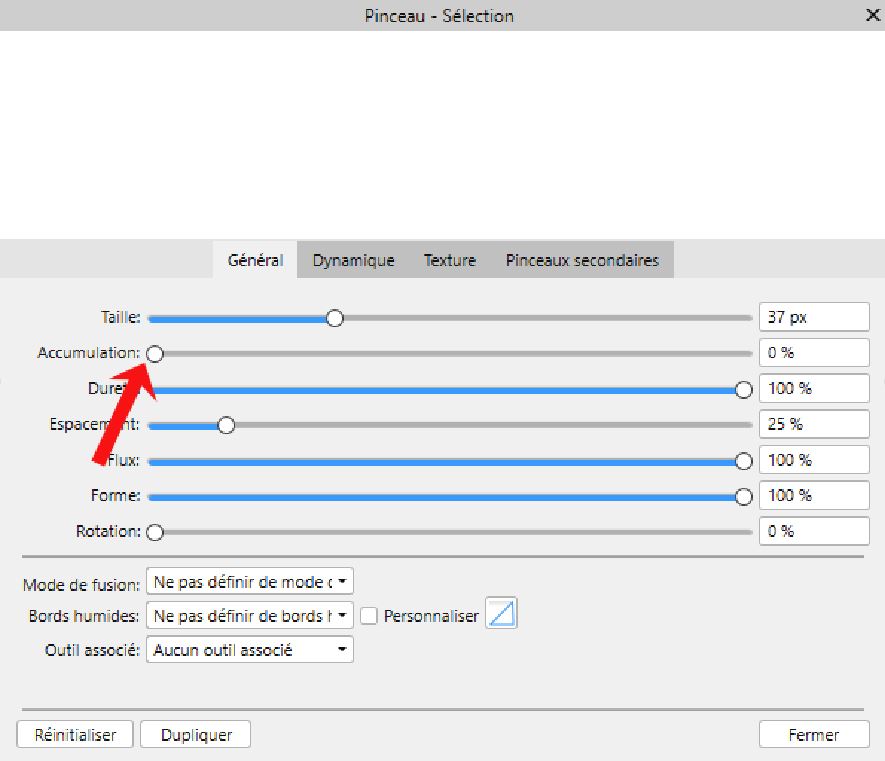
Task: Click the Bords humides label
Action: 84,616
